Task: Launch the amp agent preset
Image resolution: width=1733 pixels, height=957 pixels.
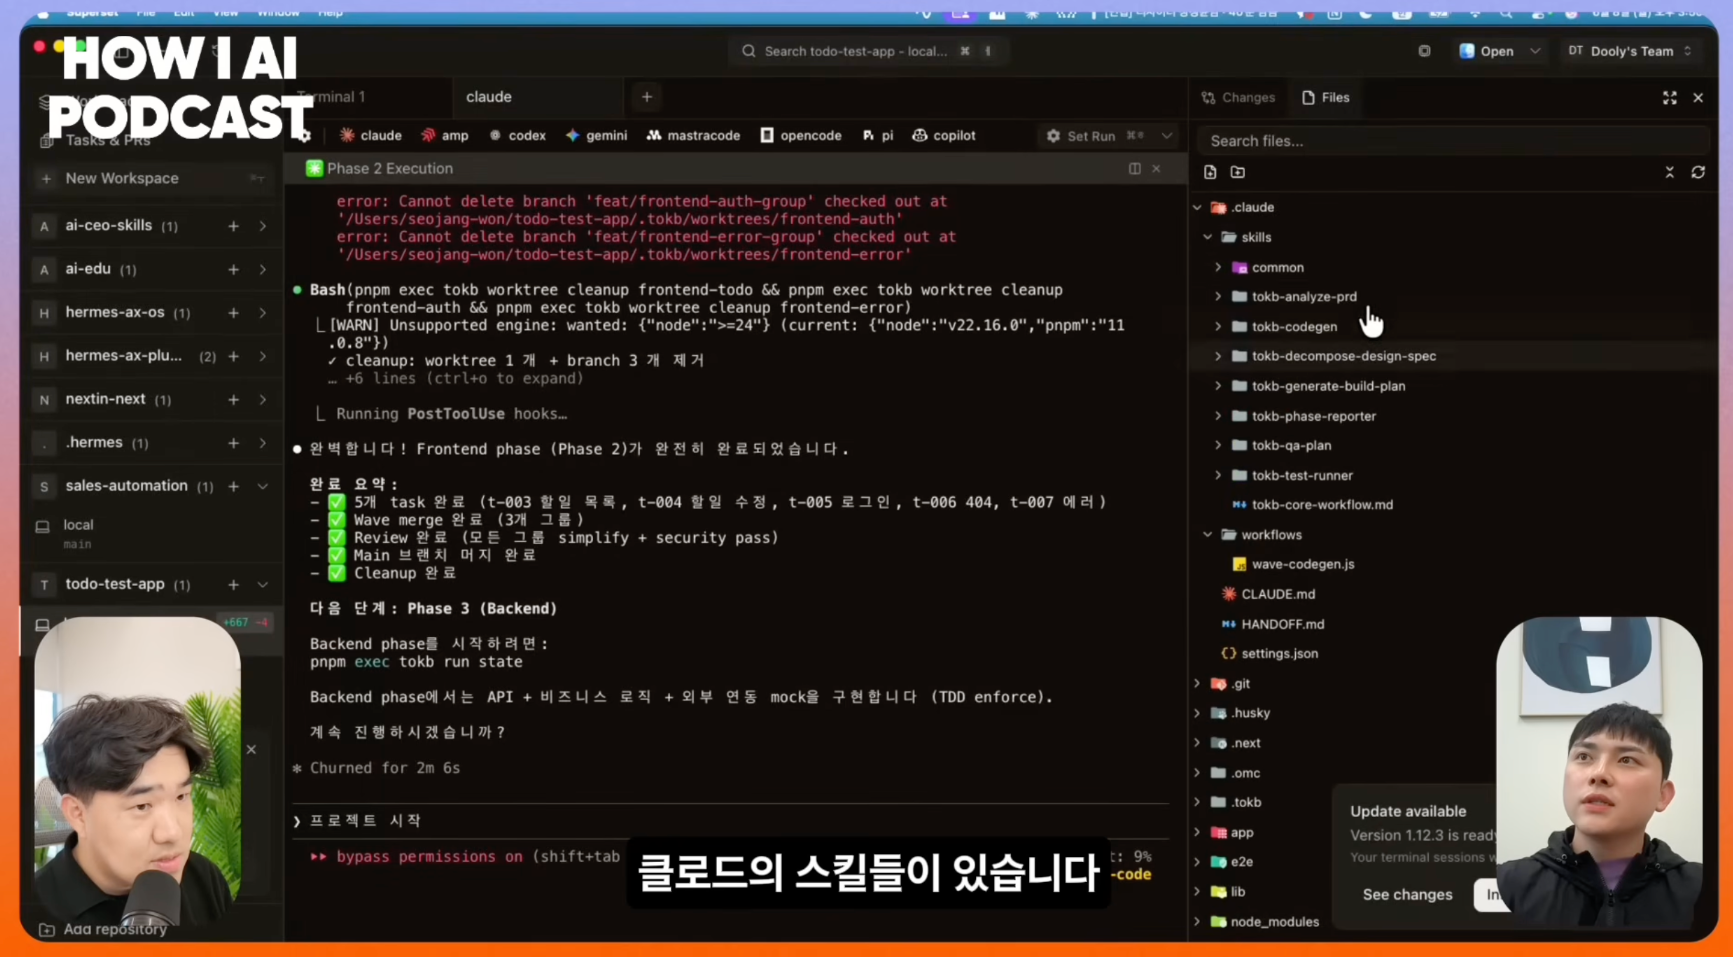Action: pyautogui.click(x=445, y=135)
